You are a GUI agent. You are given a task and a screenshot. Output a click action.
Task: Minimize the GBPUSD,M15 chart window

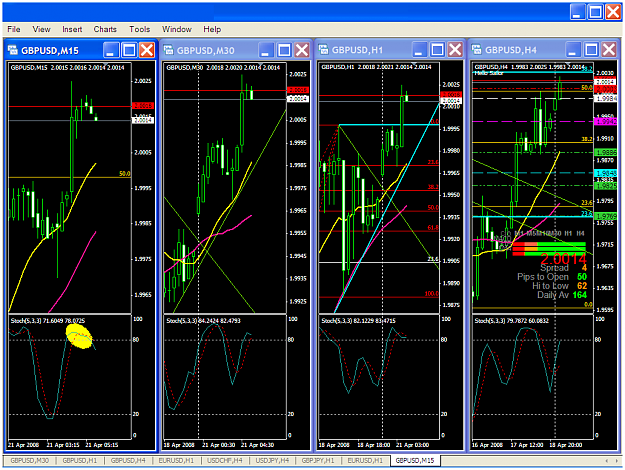(x=111, y=50)
